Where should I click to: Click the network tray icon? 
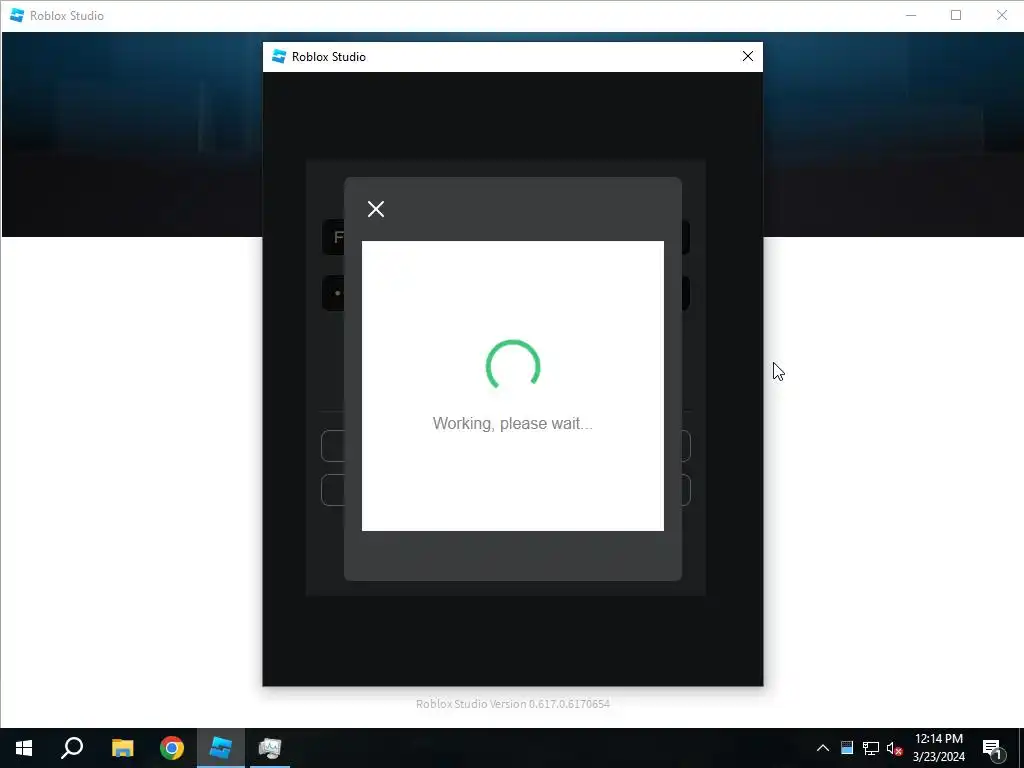871,748
